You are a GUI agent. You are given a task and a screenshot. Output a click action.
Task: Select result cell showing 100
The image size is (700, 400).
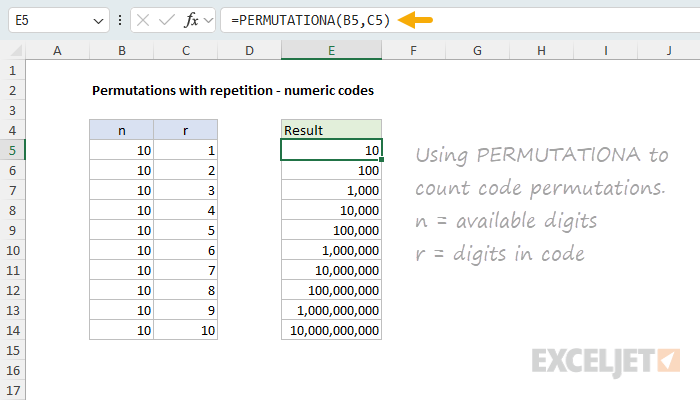pos(331,170)
